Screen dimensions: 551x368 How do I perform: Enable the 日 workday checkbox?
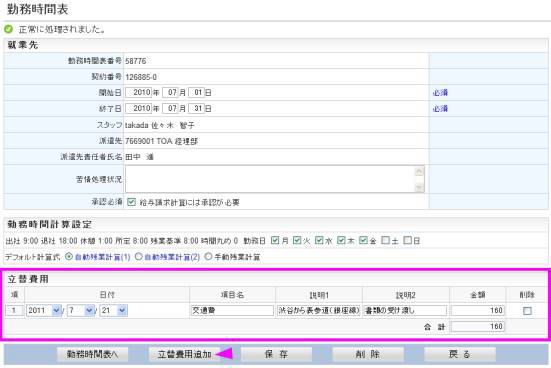(x=407, y=240)
